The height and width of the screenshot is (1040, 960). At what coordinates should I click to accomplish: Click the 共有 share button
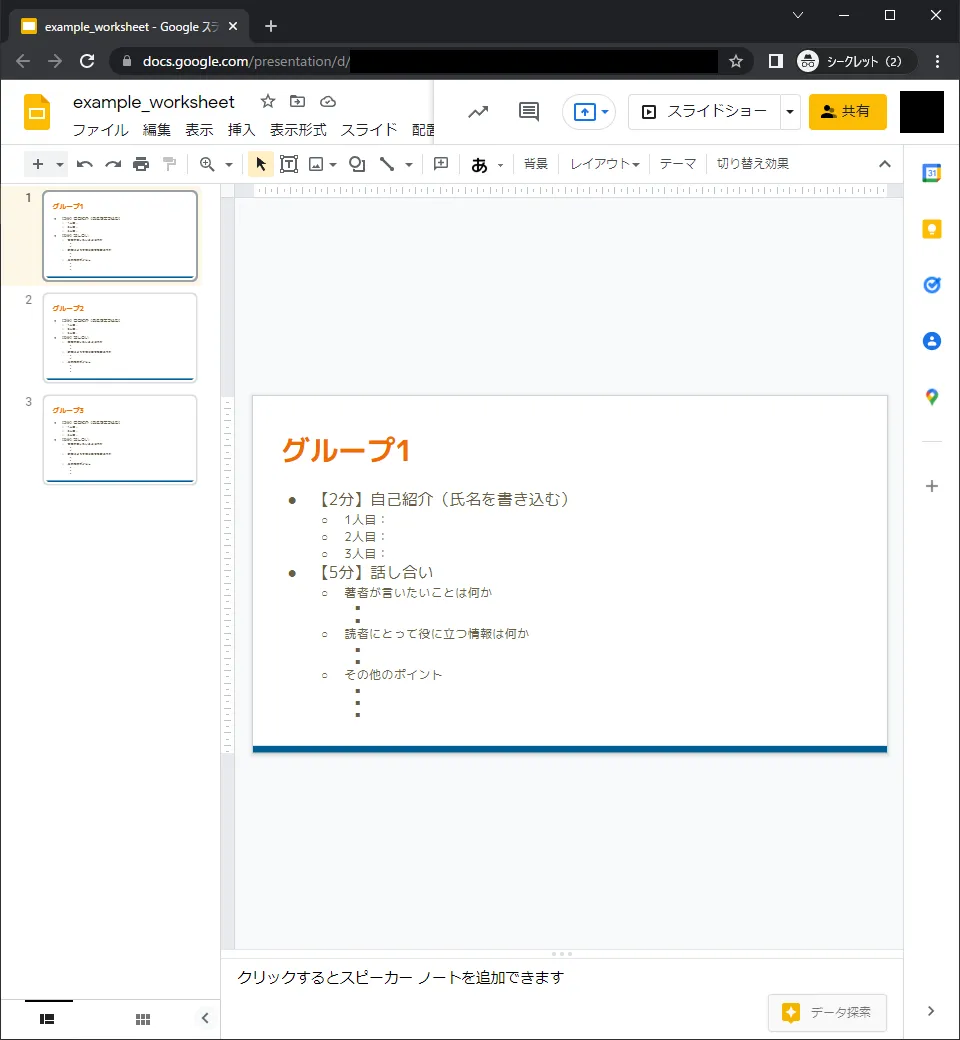[x=847, y=112]
